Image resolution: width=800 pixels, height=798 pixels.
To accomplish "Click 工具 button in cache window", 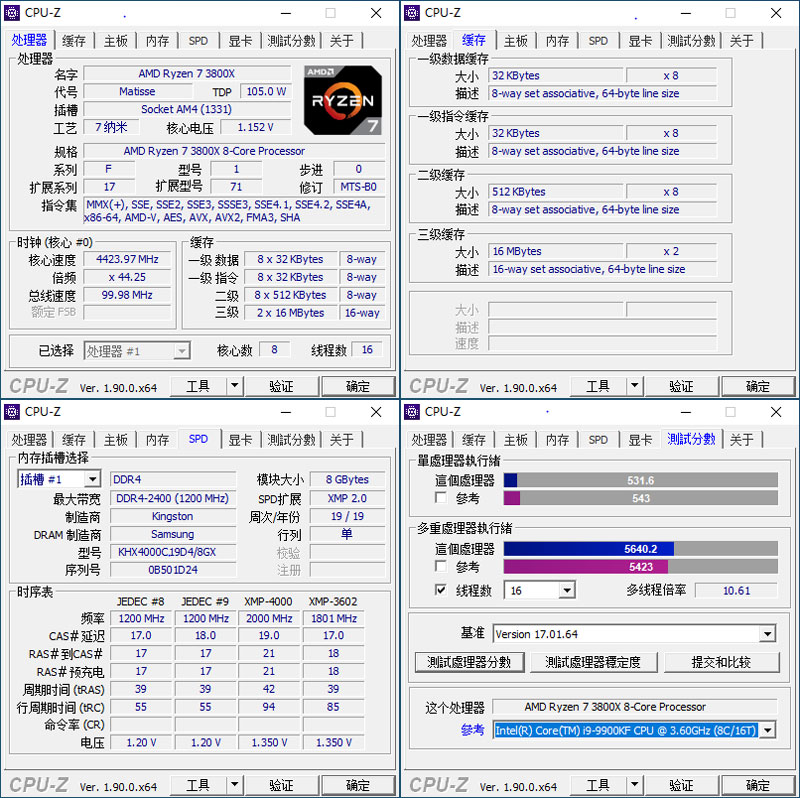I will coord(597,386).
